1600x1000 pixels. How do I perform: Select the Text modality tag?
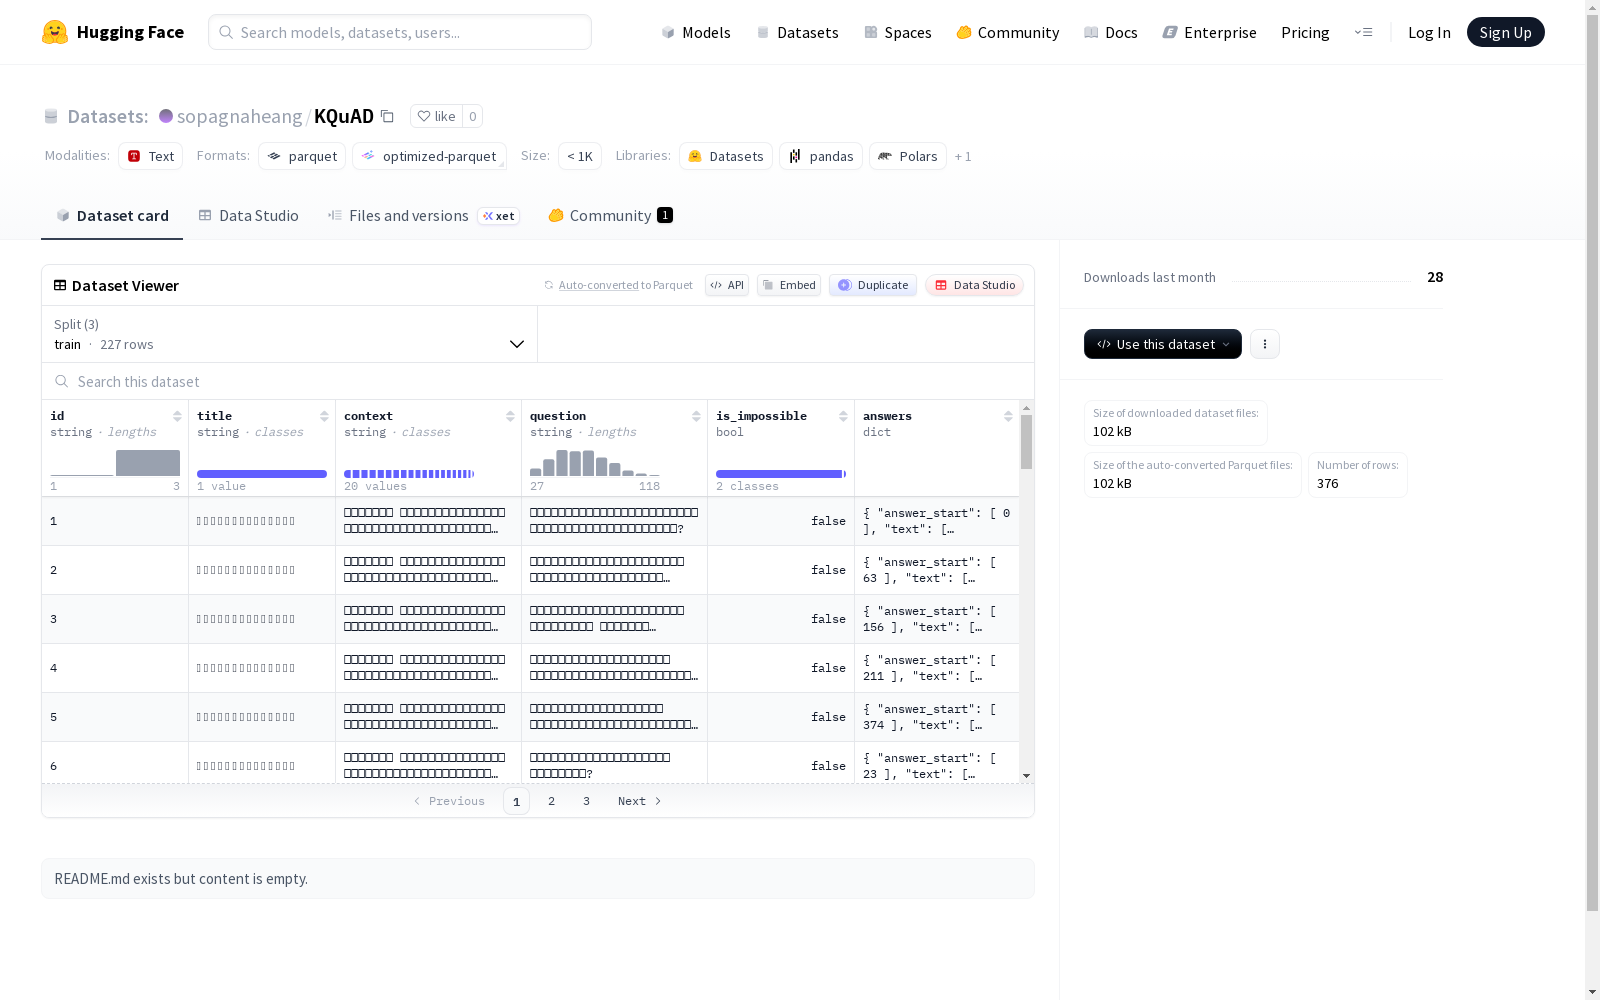pyautogui.click(x=151, y=156)
